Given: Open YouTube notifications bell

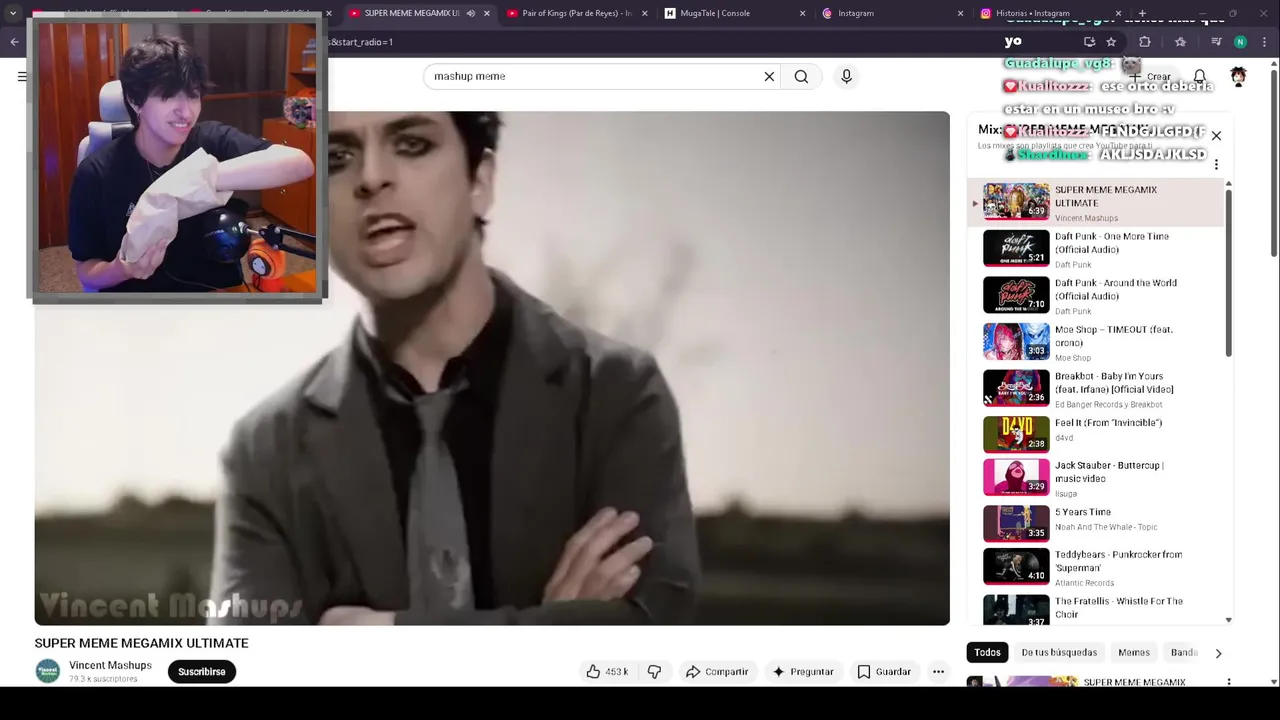Looking at the screenshot, I should pos(1200,77).
